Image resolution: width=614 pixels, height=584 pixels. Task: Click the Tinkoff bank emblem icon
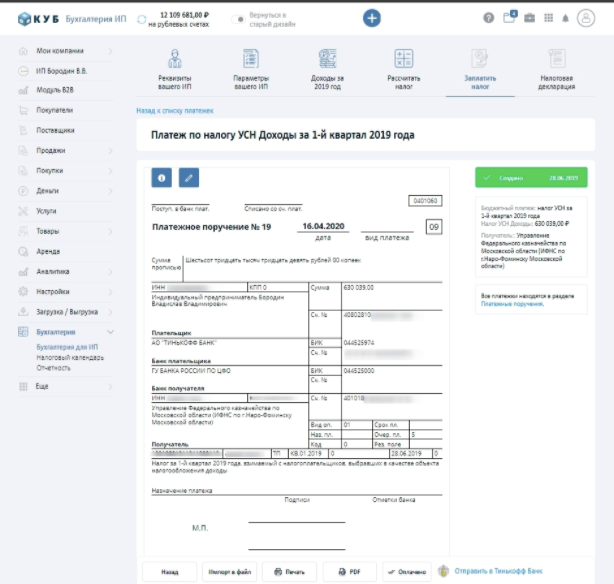click(443, 571)
